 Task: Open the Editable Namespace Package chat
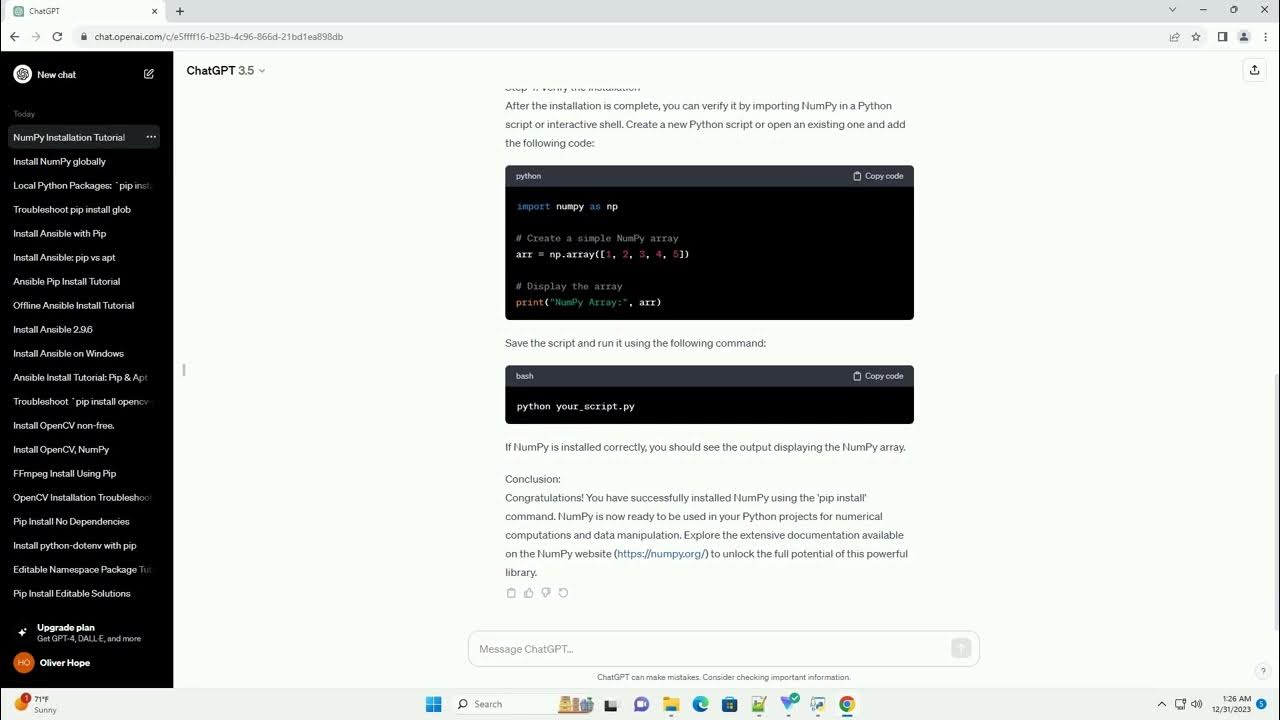84,569
